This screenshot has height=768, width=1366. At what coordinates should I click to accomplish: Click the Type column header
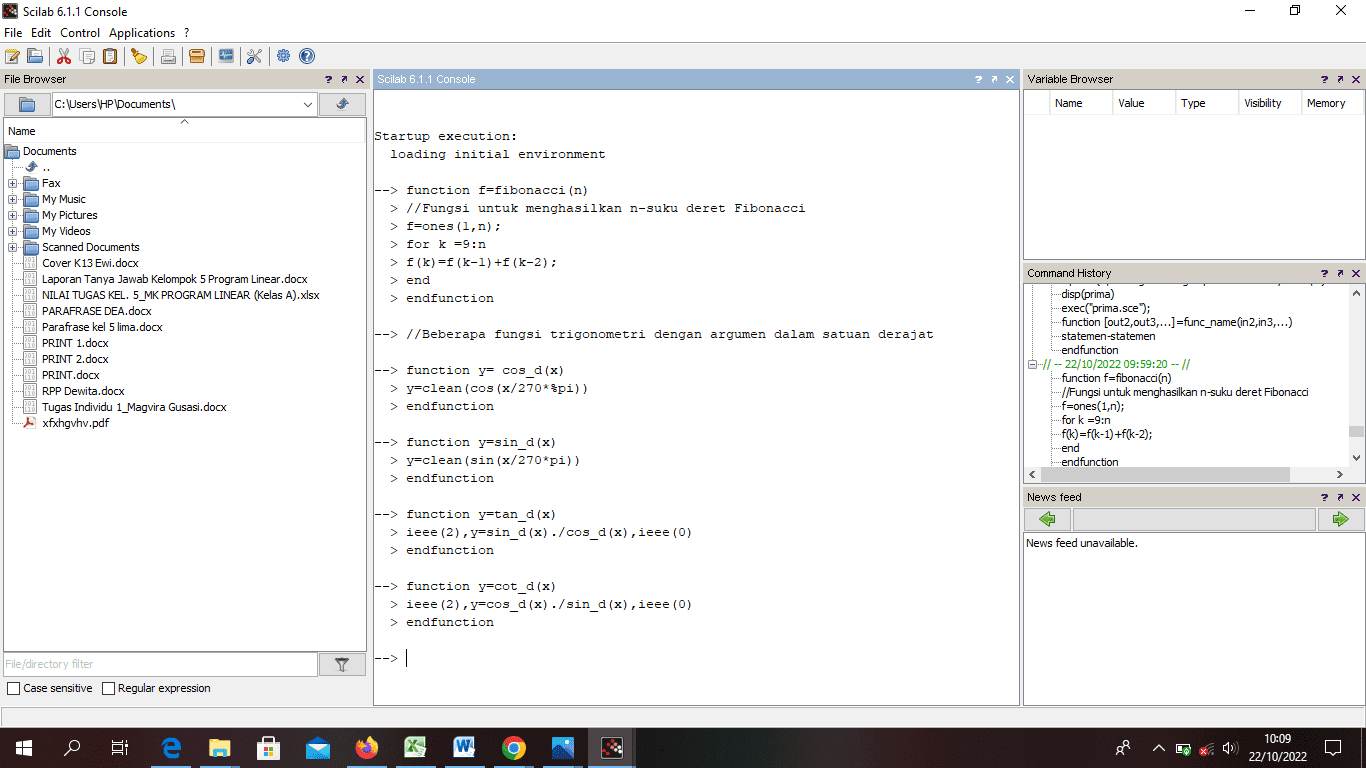tap(1207, 103)
